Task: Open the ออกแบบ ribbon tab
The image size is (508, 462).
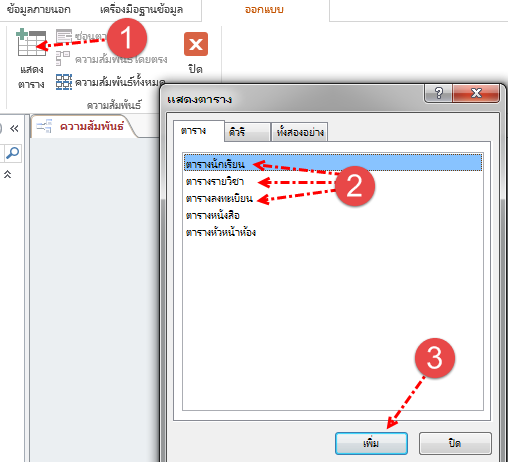Action: (264, 10)
